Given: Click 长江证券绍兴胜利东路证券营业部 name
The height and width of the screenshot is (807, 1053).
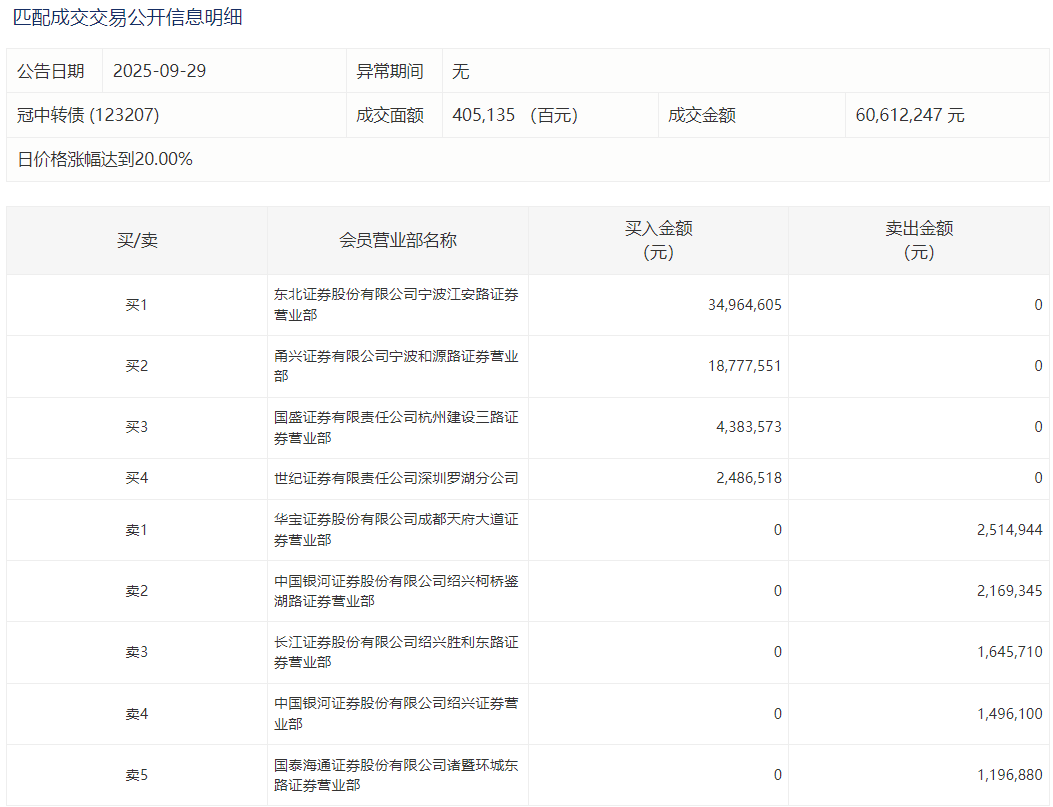Looking at the screenshot, I should coord(396,652).
